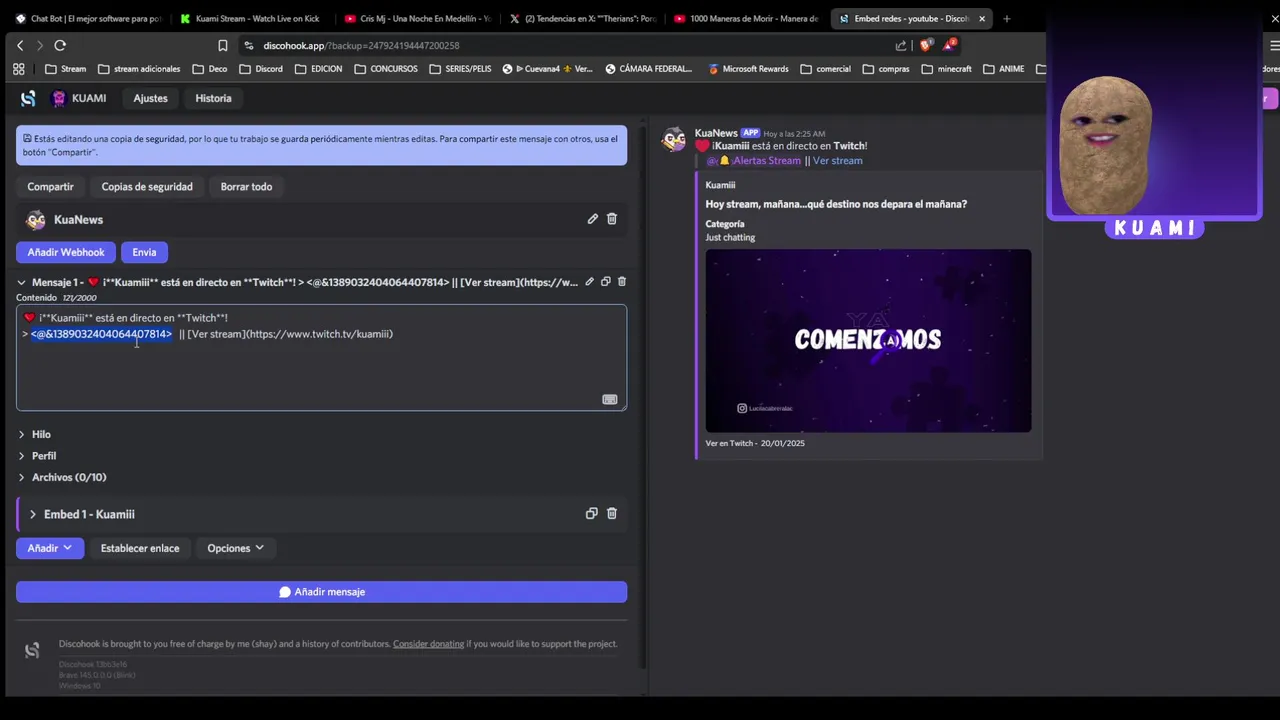The image size is (1280, 720).
Task: Open Historia in the header
Action: pyautogui.click(x=213, y=98)
